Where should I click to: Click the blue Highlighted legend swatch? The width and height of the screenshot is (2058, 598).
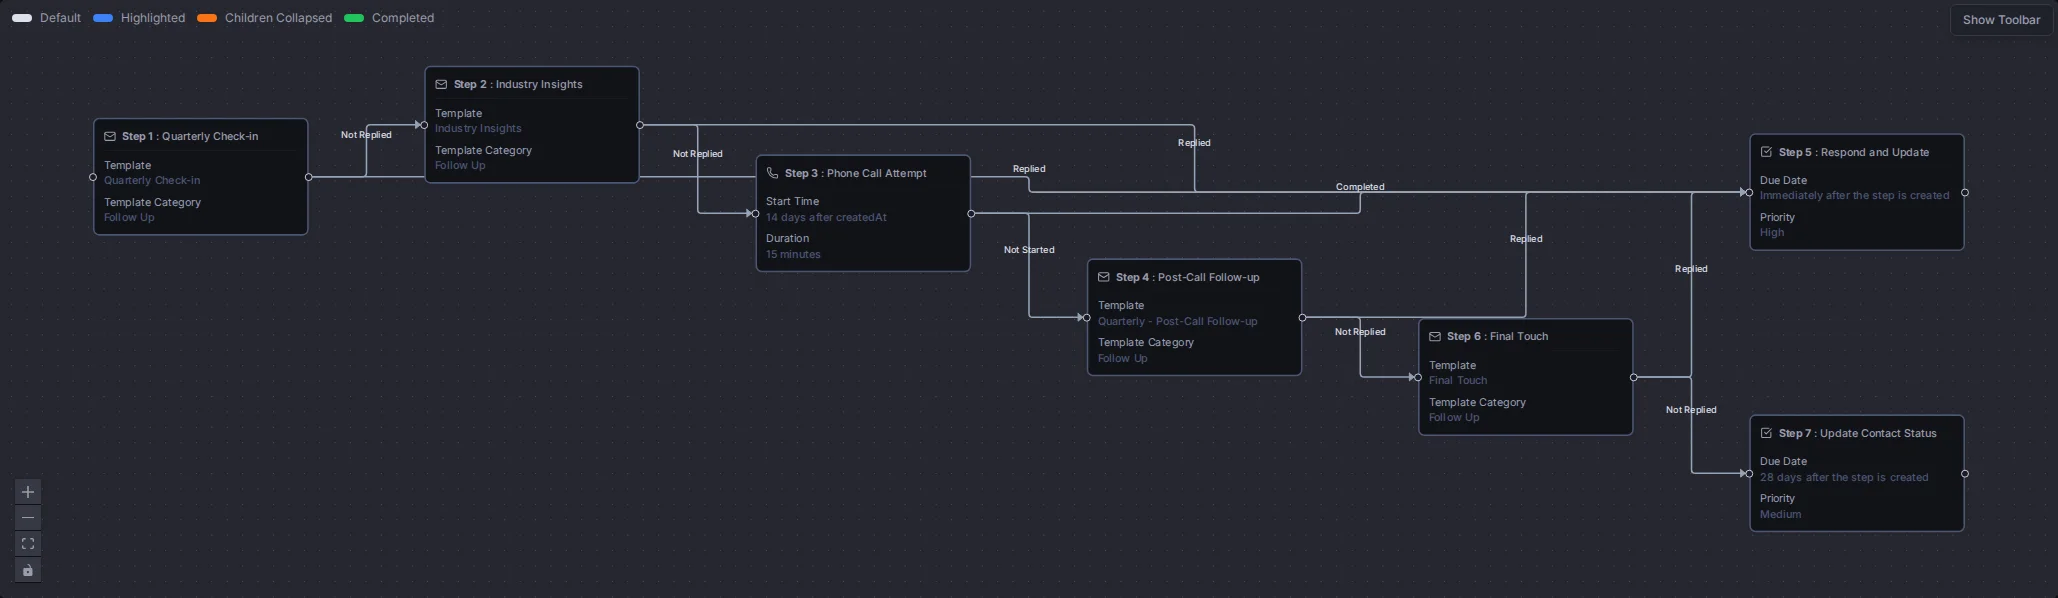point(103,18)
